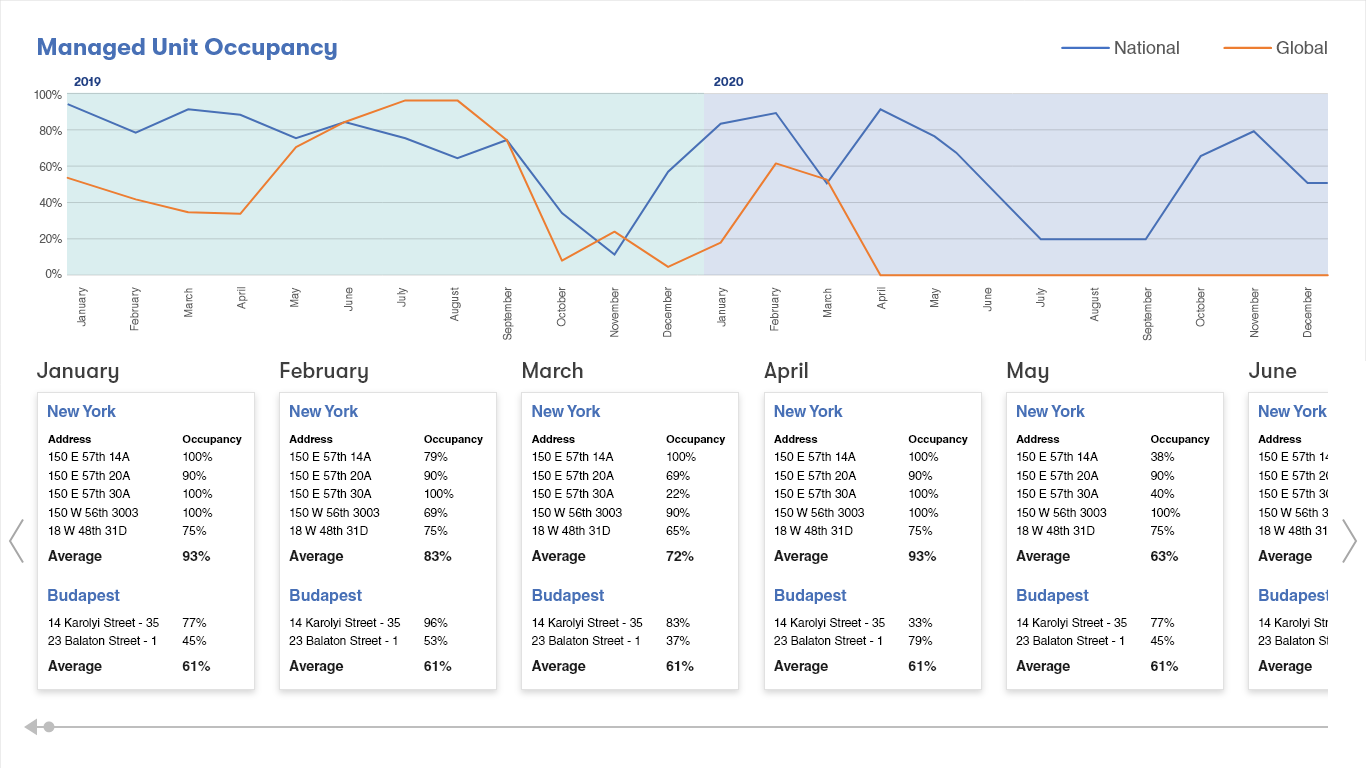1366x768 pixels.
Task: Open the Budapest link in February card
Action: [x=325, y=595]
